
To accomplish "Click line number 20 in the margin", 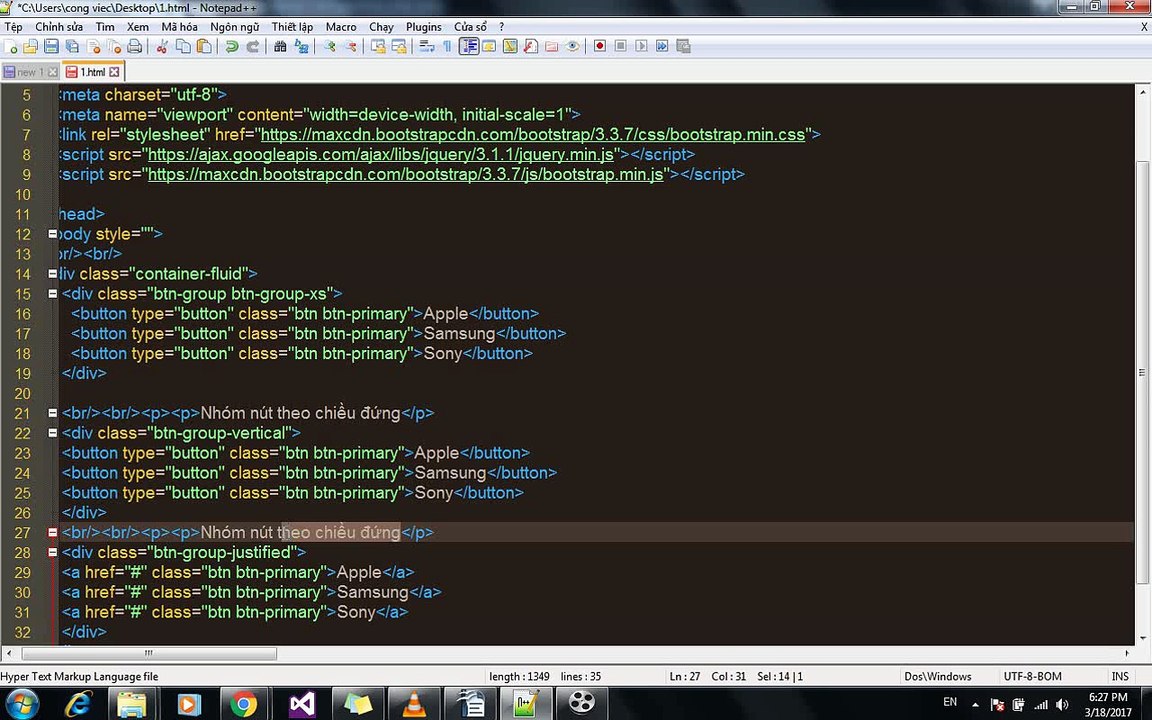I will 23,393.
